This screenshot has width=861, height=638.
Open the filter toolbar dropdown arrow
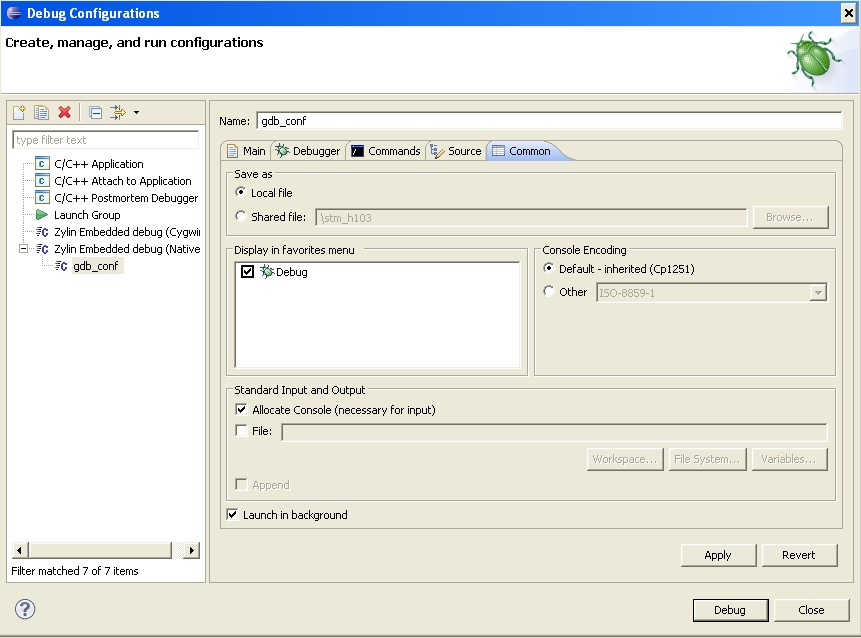click(x=136, y=113)
